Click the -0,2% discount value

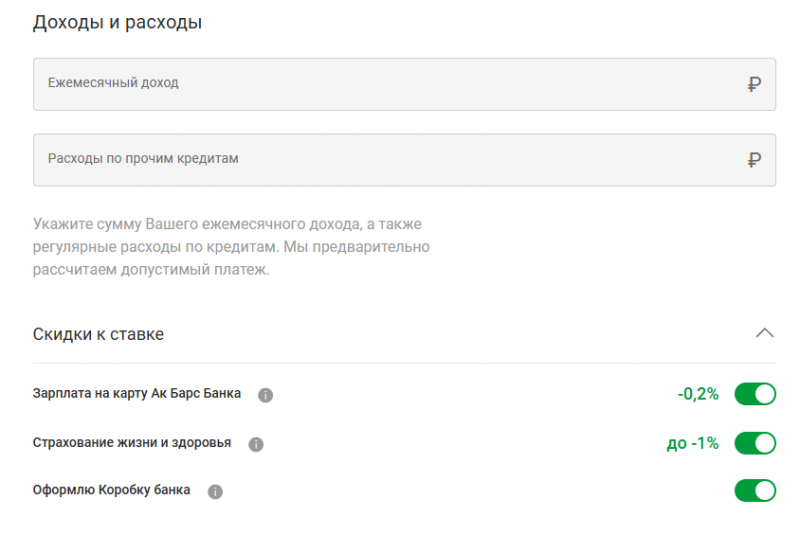(x=698, y=394)
